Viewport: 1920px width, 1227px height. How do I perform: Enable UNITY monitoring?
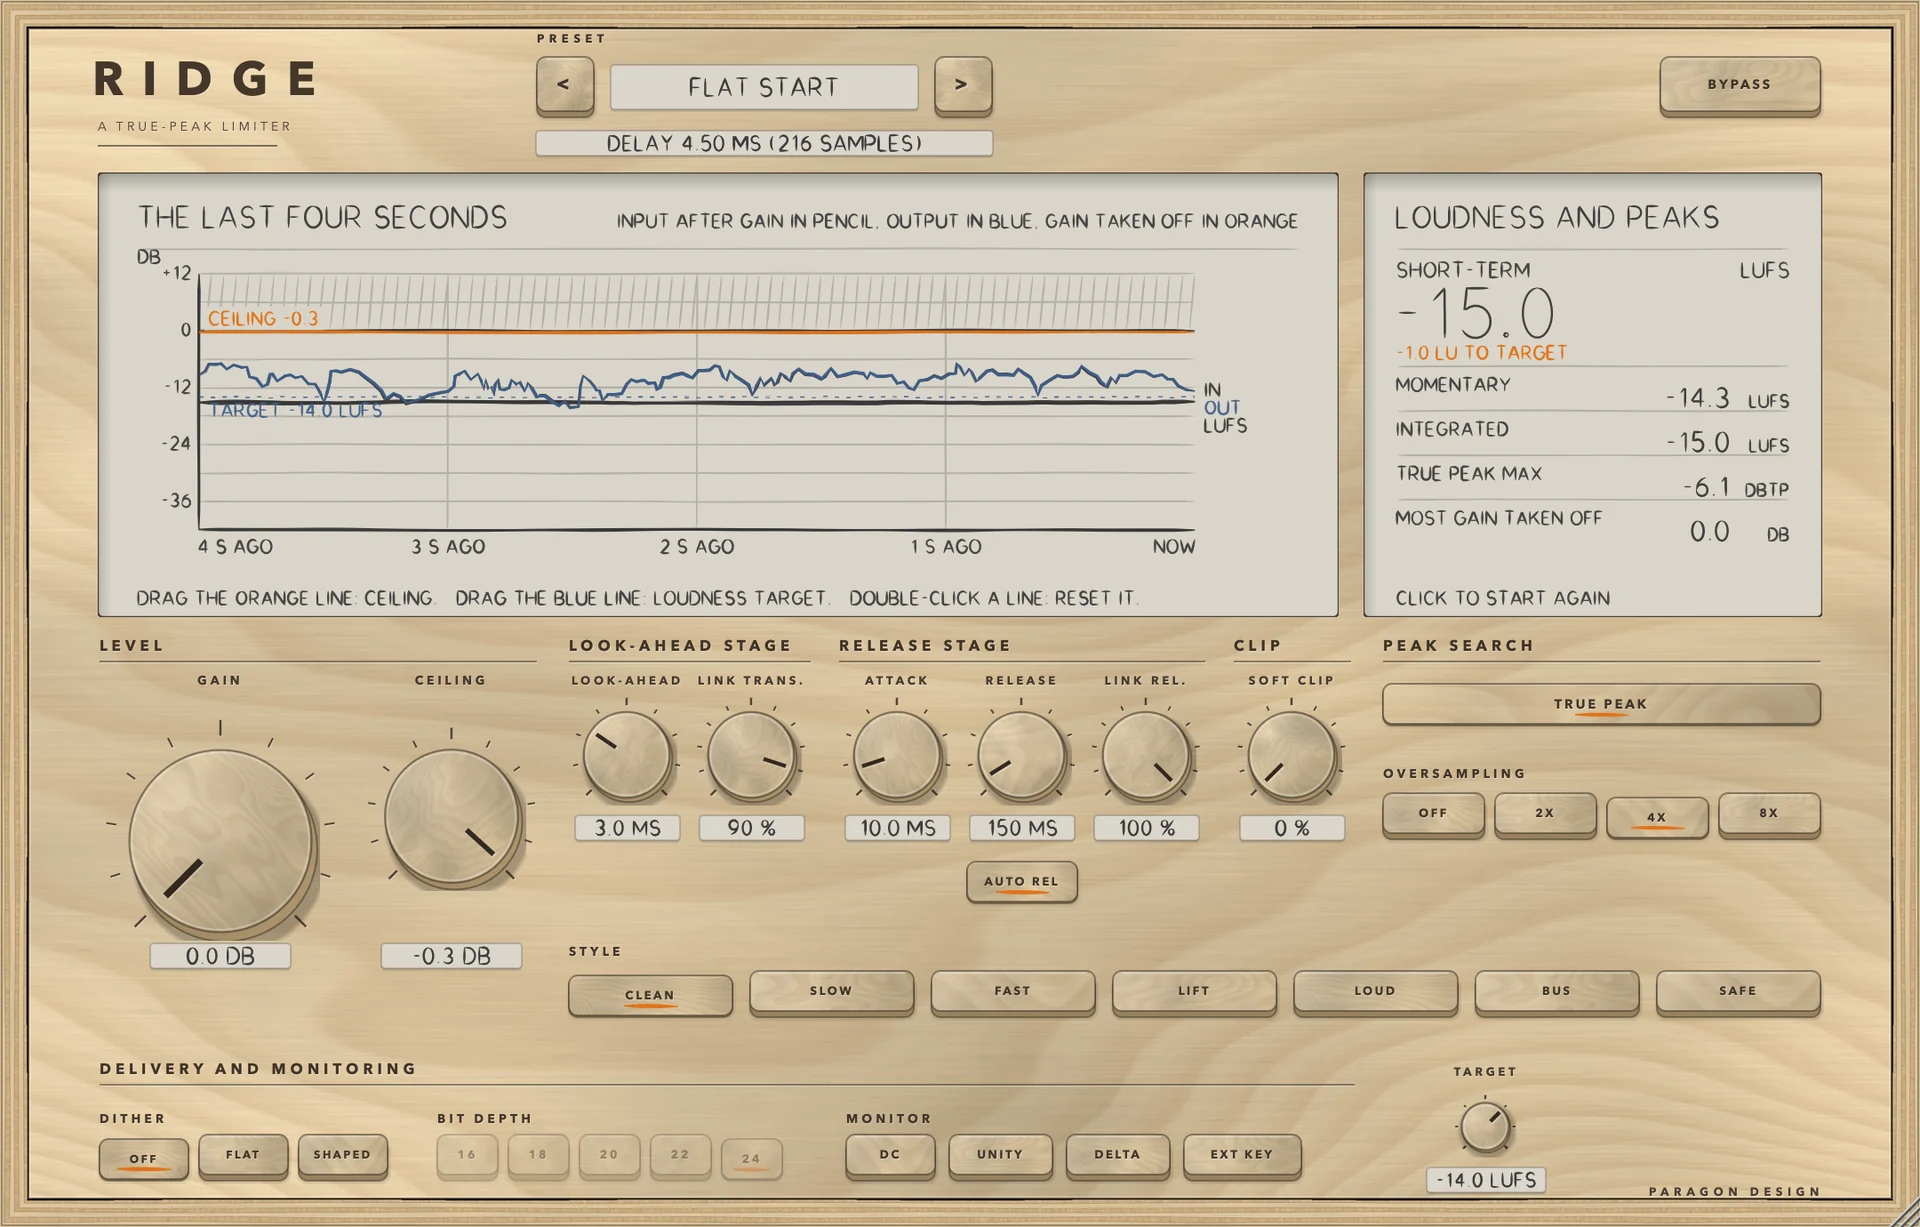tap(1000, 1155)
